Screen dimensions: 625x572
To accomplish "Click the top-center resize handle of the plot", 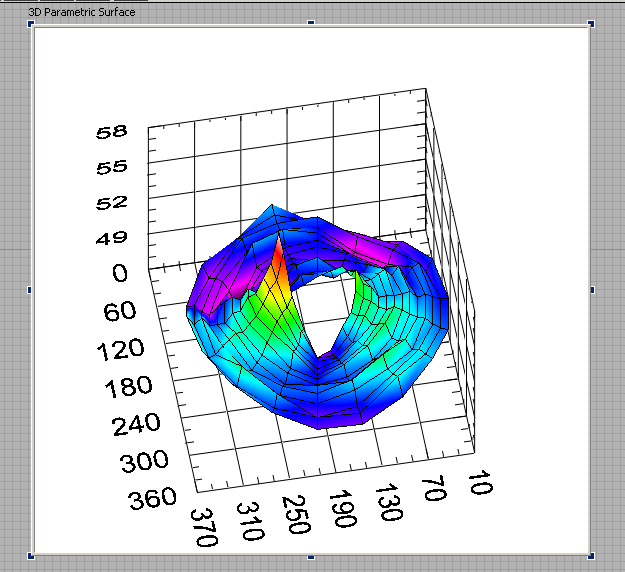I will [x=311, y=23].
